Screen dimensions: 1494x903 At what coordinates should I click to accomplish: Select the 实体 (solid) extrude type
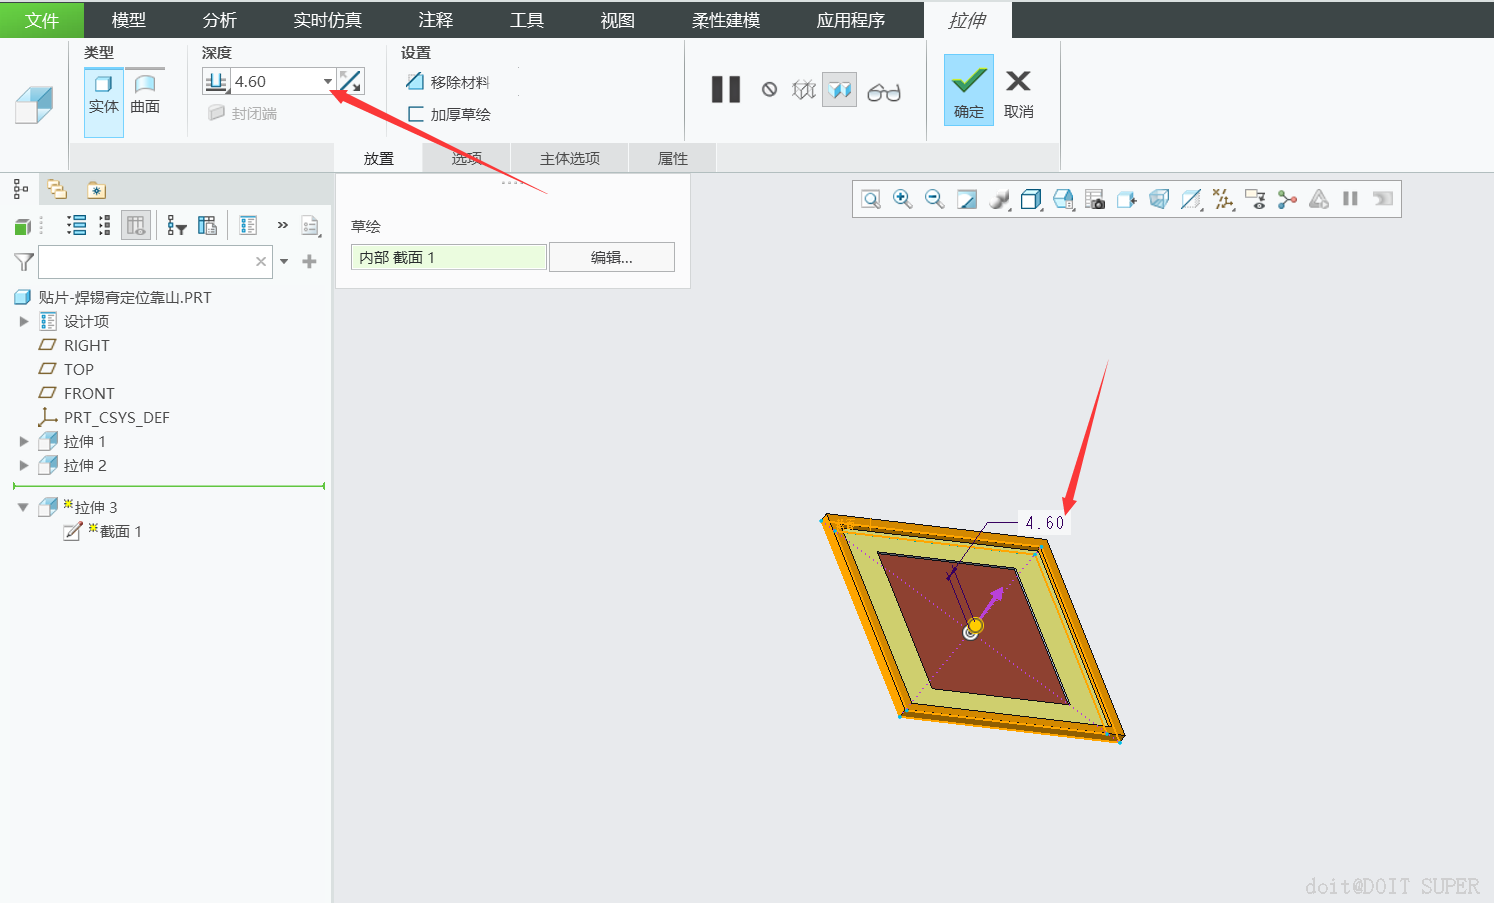pyautogui.click(x=104, y=102)
